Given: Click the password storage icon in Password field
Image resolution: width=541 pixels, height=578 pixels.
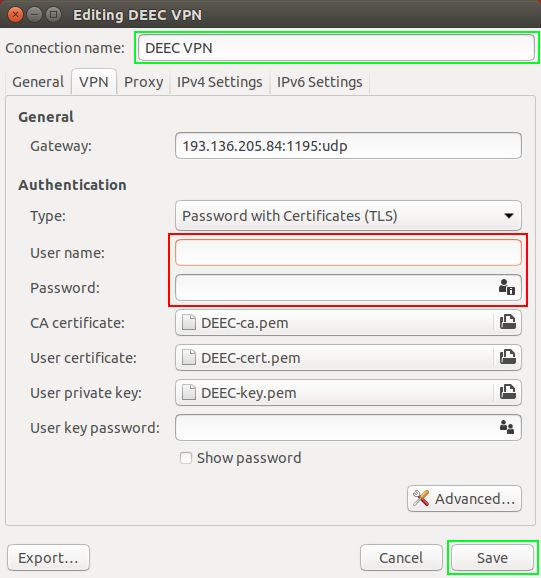Looking at the screenshot, I should pos(507,287).
